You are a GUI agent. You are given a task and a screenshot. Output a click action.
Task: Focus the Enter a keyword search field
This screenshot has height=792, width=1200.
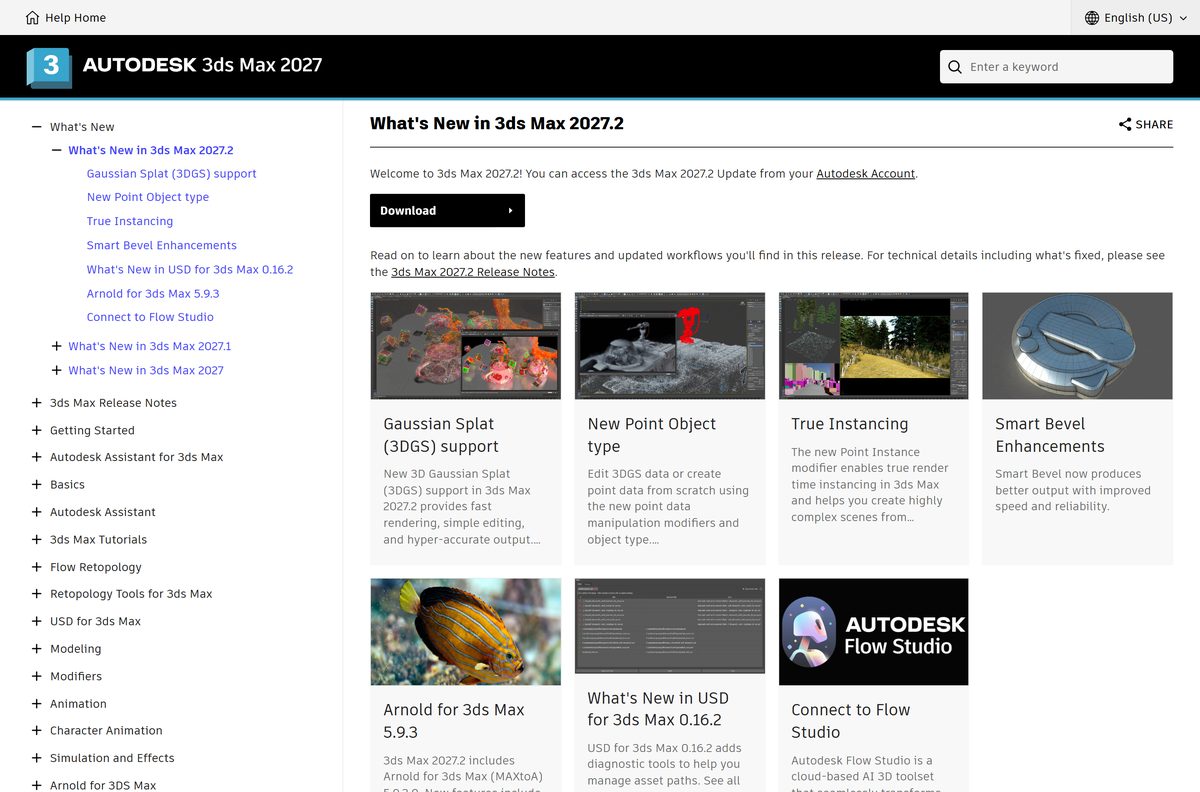(1056, 67)
